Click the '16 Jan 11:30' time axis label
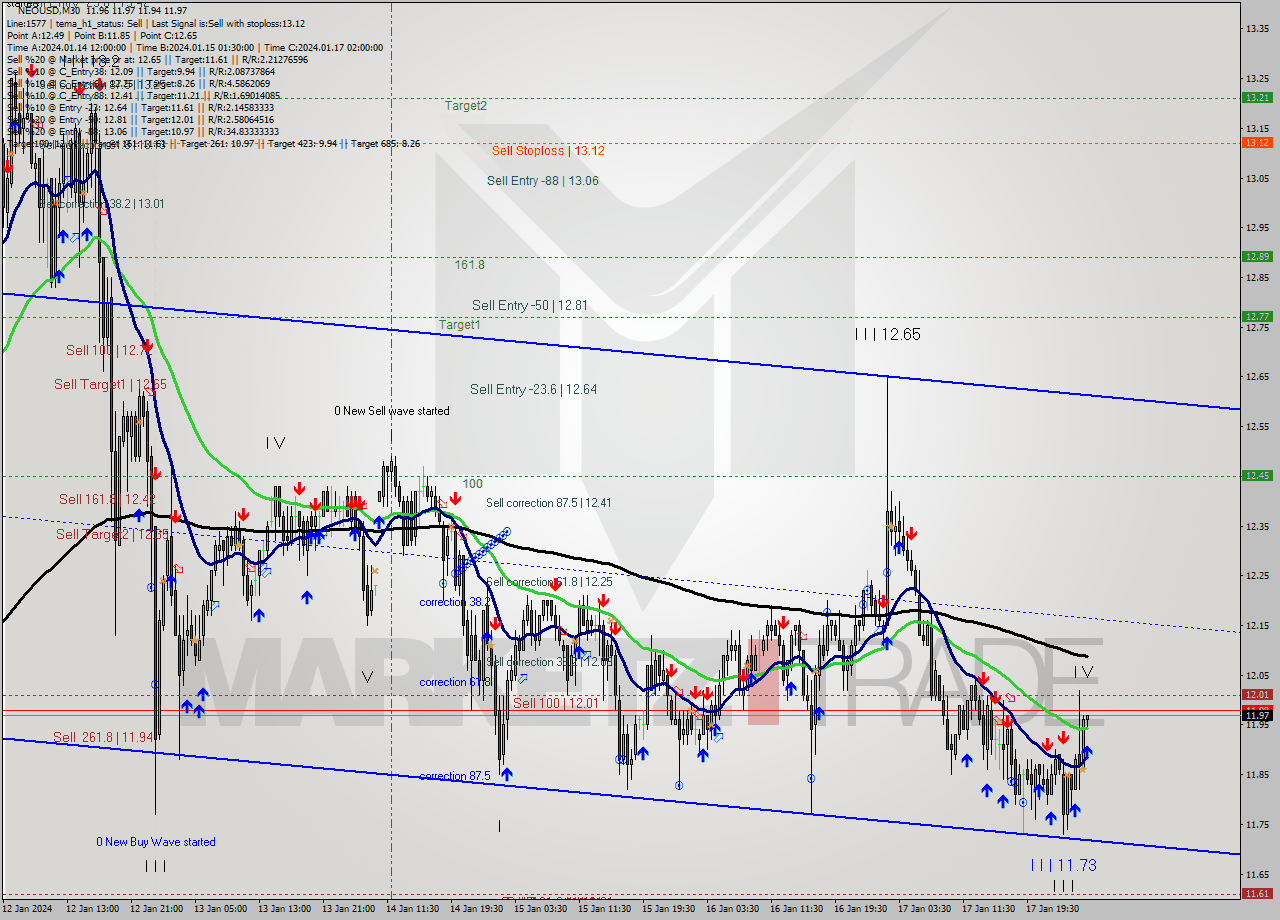The width and height of the screenshot is (1280, 920). coord(797,909)
